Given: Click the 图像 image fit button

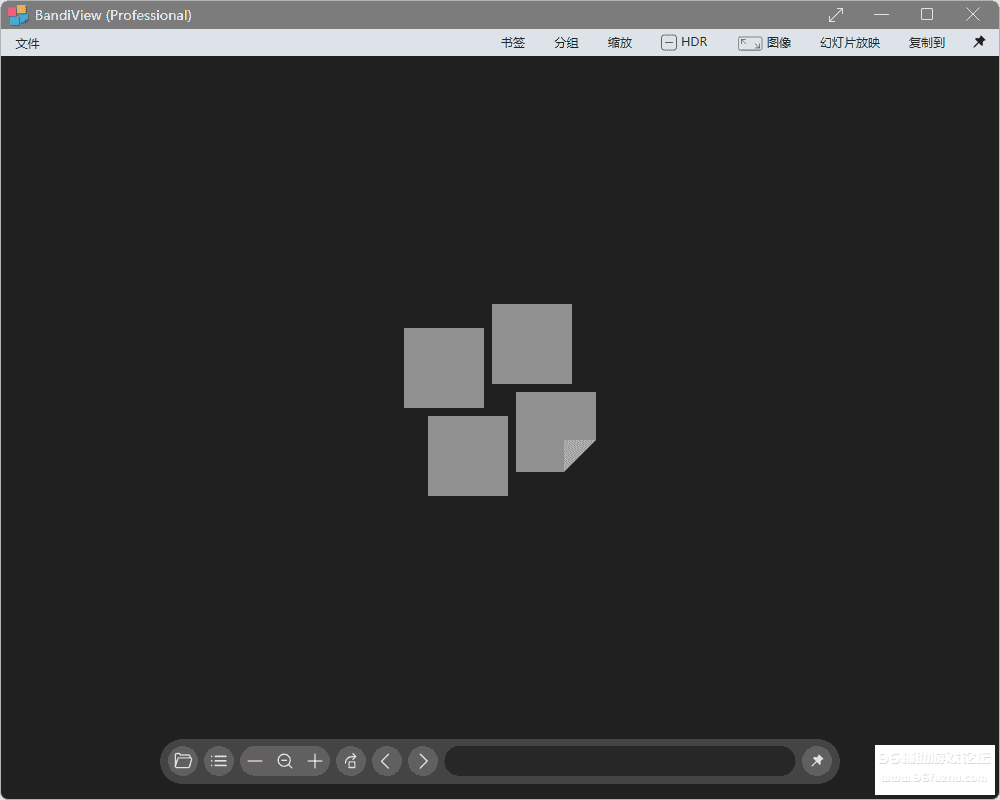Looking at the screenshot, I should click(x=765, y=43).
